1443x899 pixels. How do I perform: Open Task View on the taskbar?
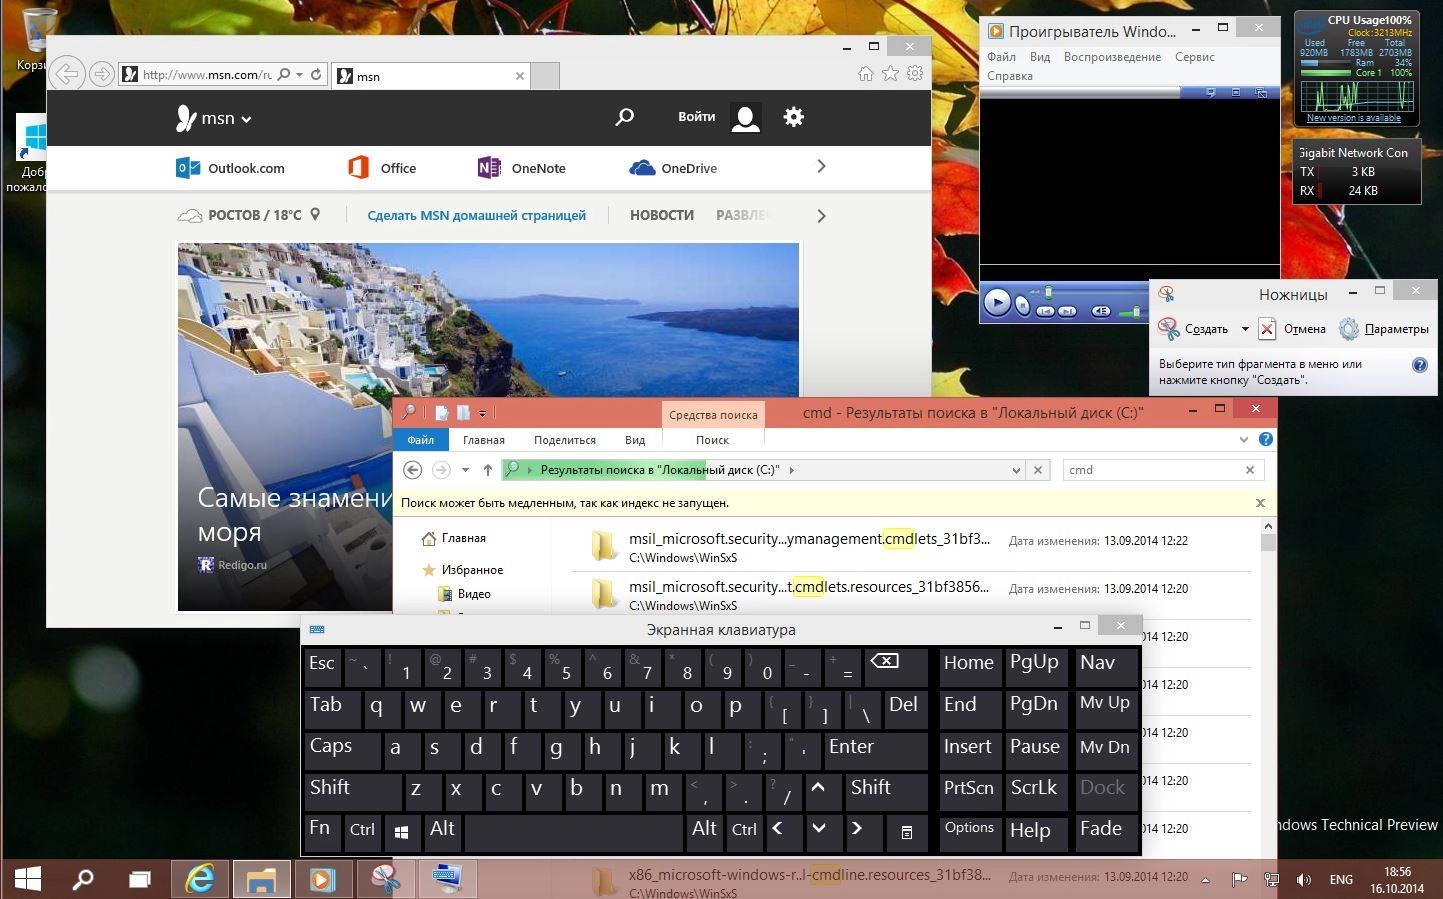140,879
